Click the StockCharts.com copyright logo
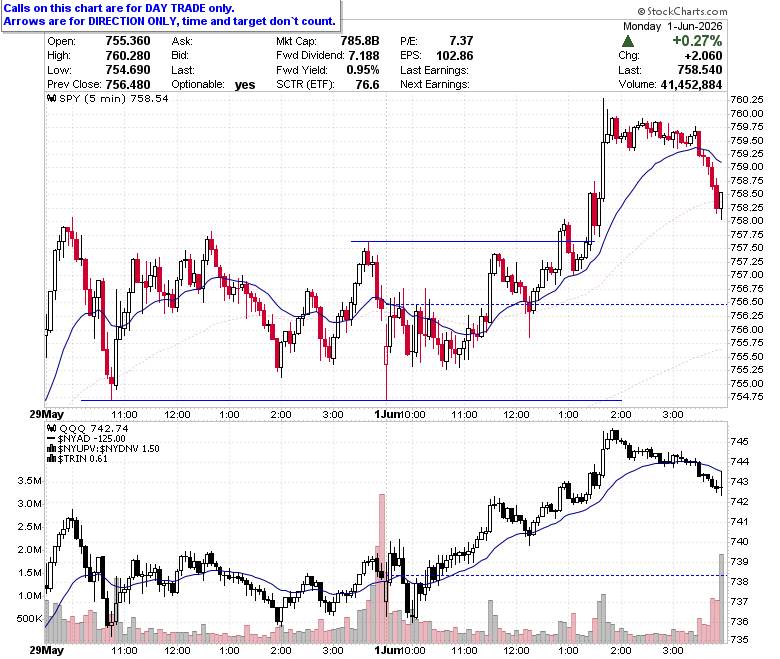 point(682,11)
